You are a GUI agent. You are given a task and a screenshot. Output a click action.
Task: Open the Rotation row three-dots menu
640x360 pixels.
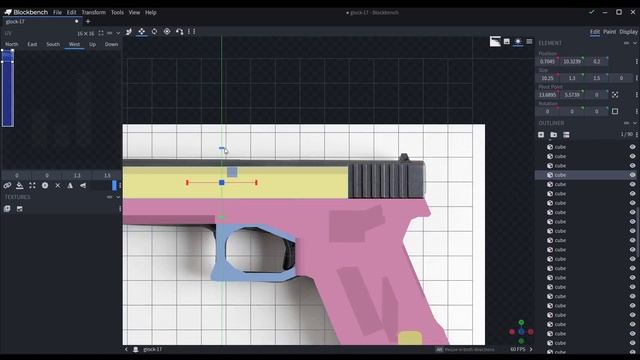point(636,111)
